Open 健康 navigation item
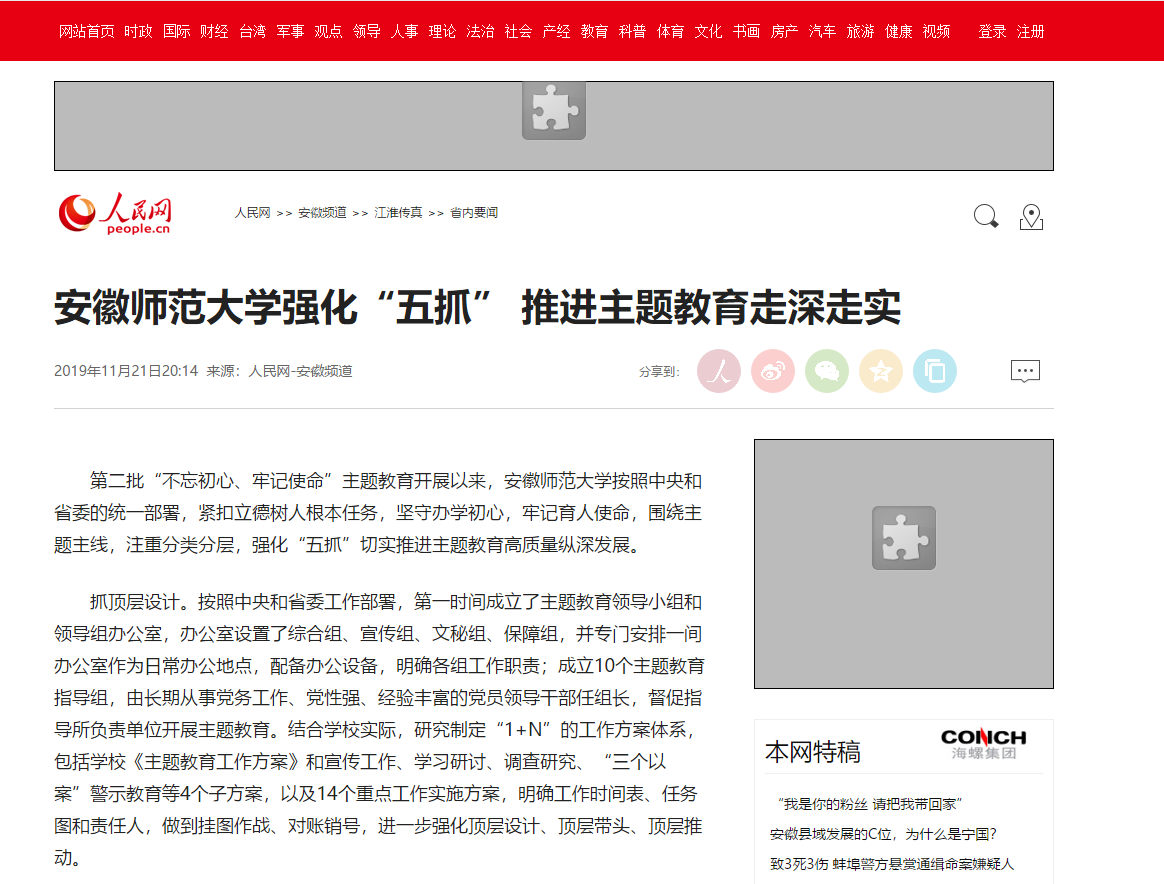Screen dimensions: 1164x884 [898, 31]
